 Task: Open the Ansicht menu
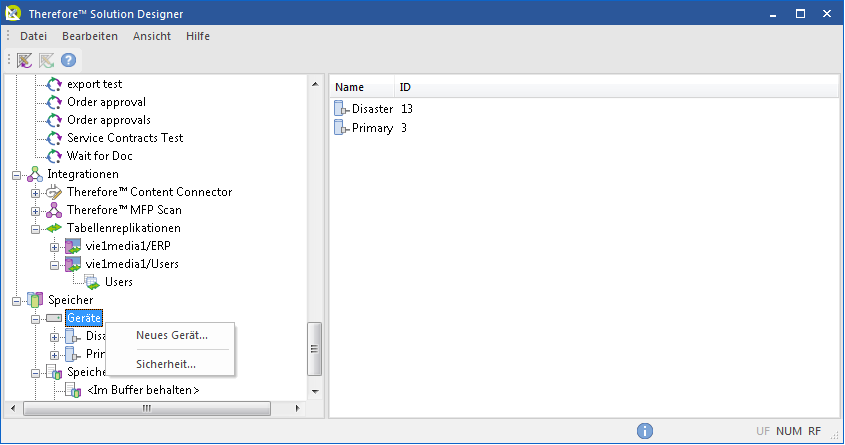(x=152, y=36)
